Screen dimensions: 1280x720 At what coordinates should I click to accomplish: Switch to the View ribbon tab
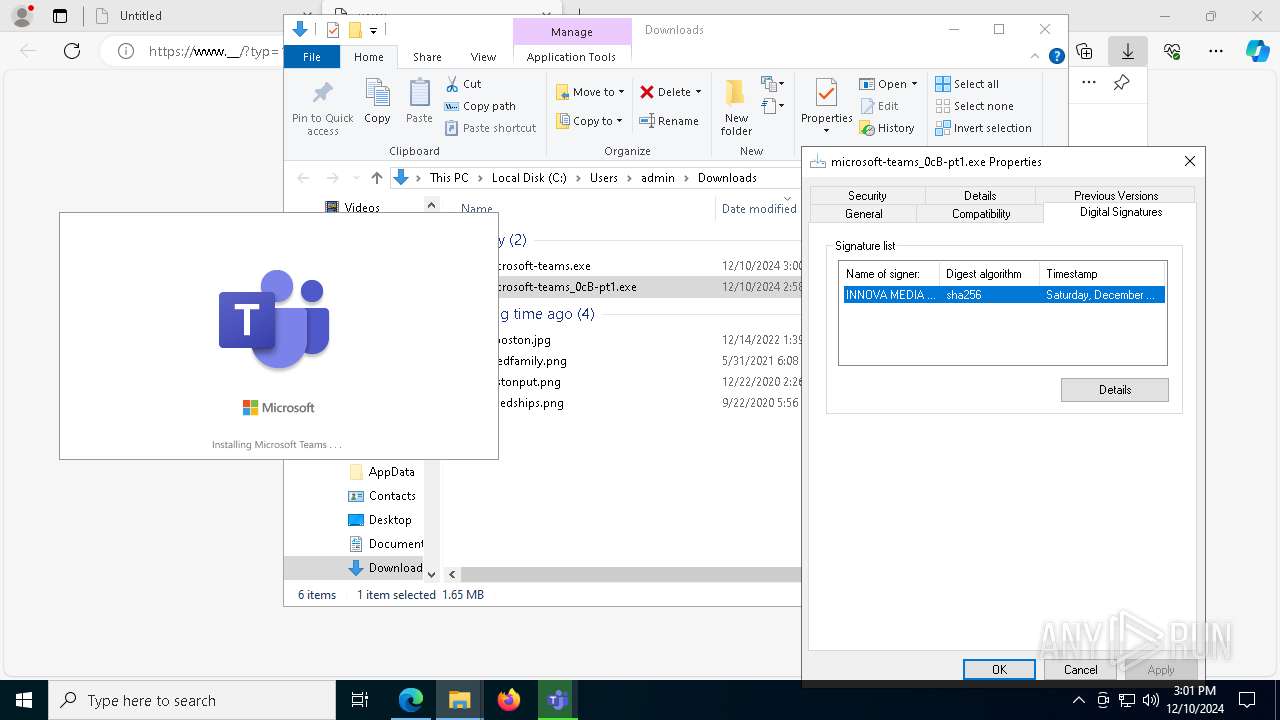click(483, 57)
